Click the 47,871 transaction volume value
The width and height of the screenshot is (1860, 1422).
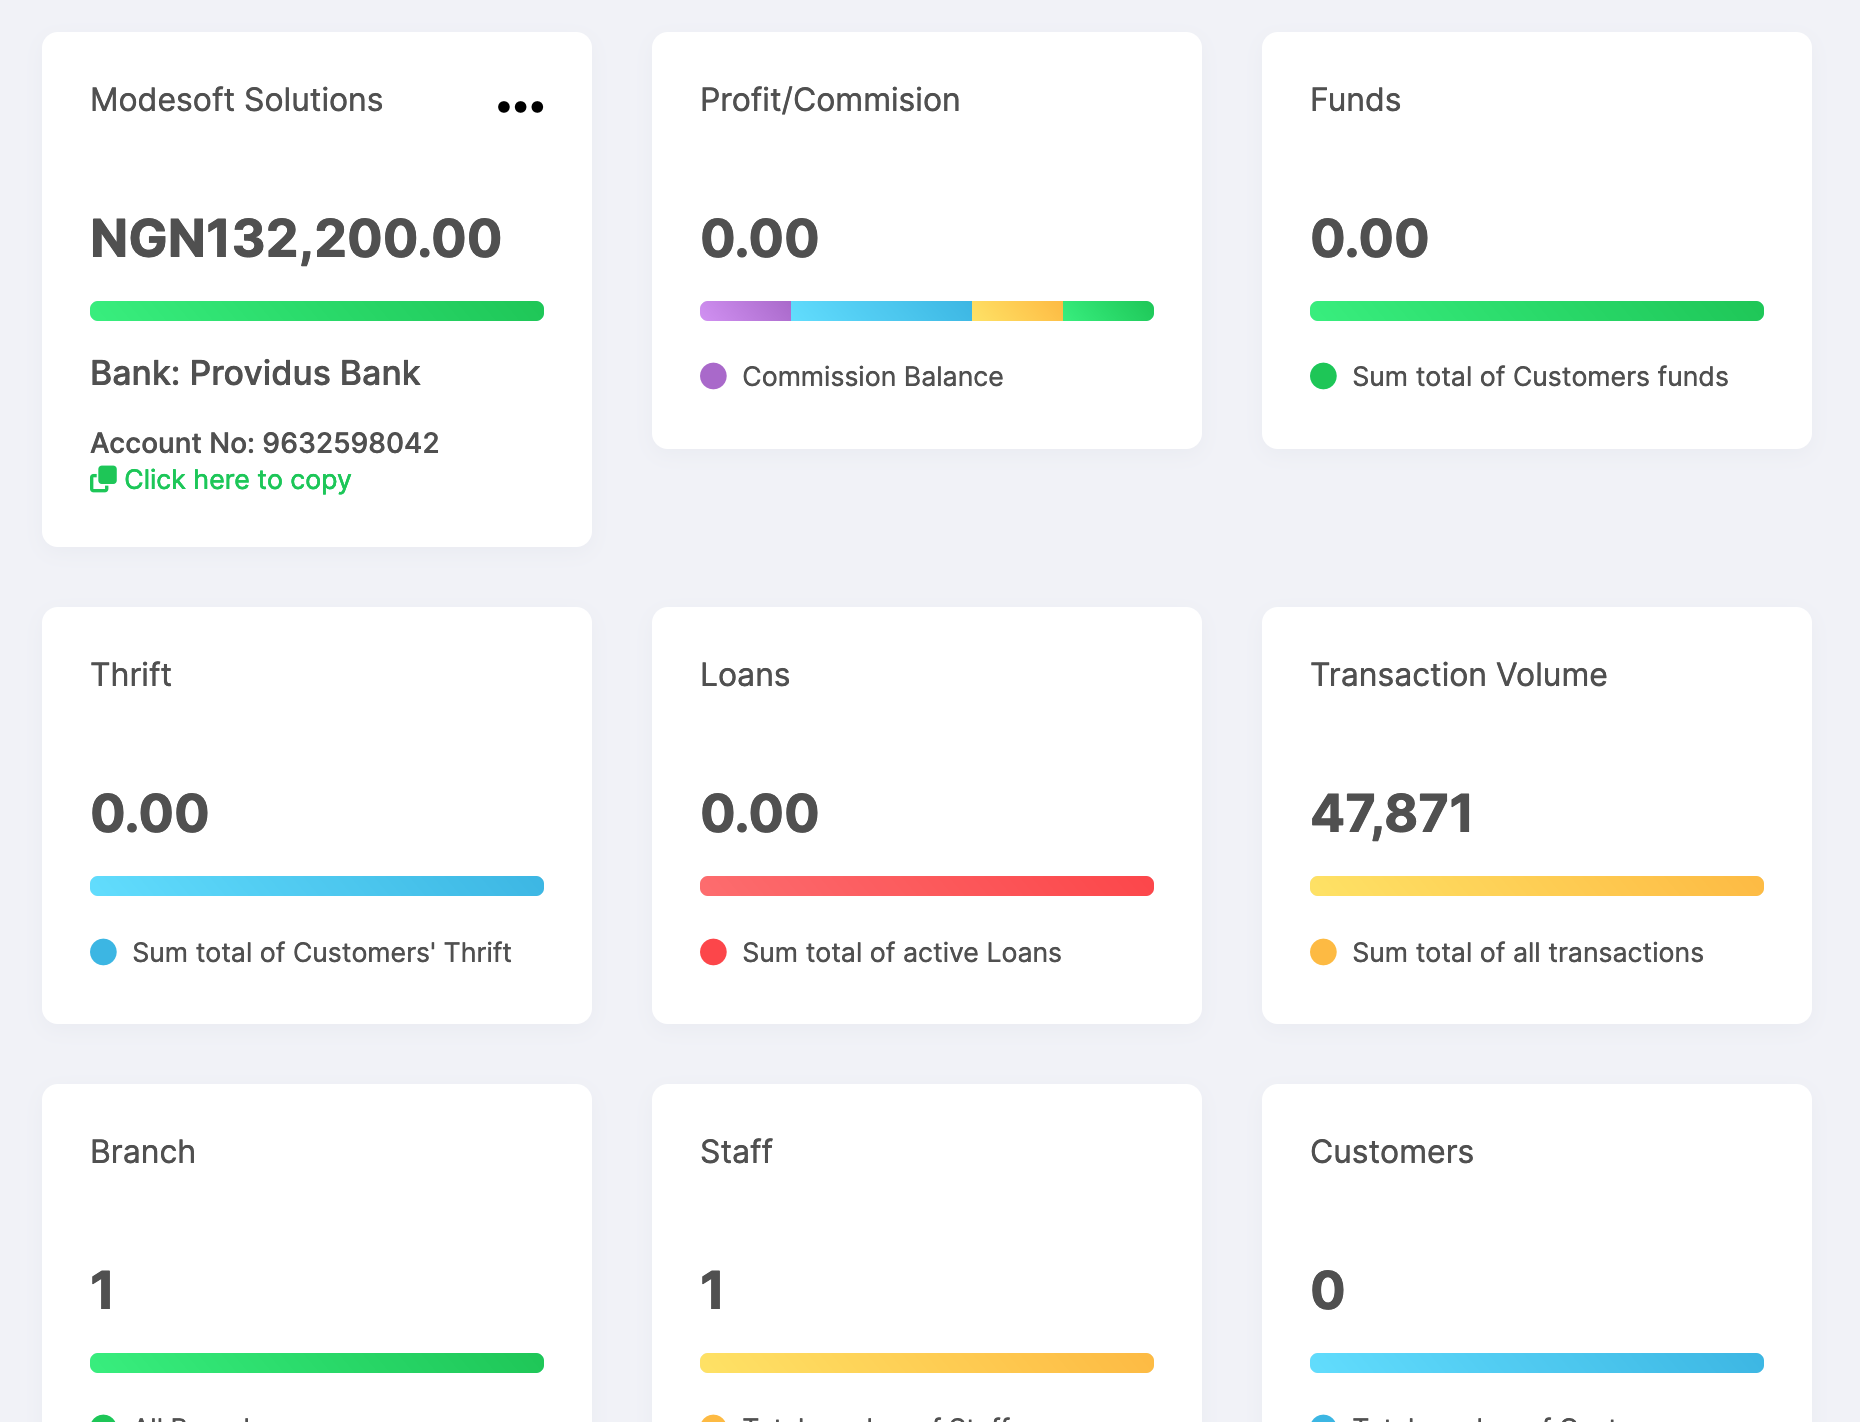click(1392, 814)
